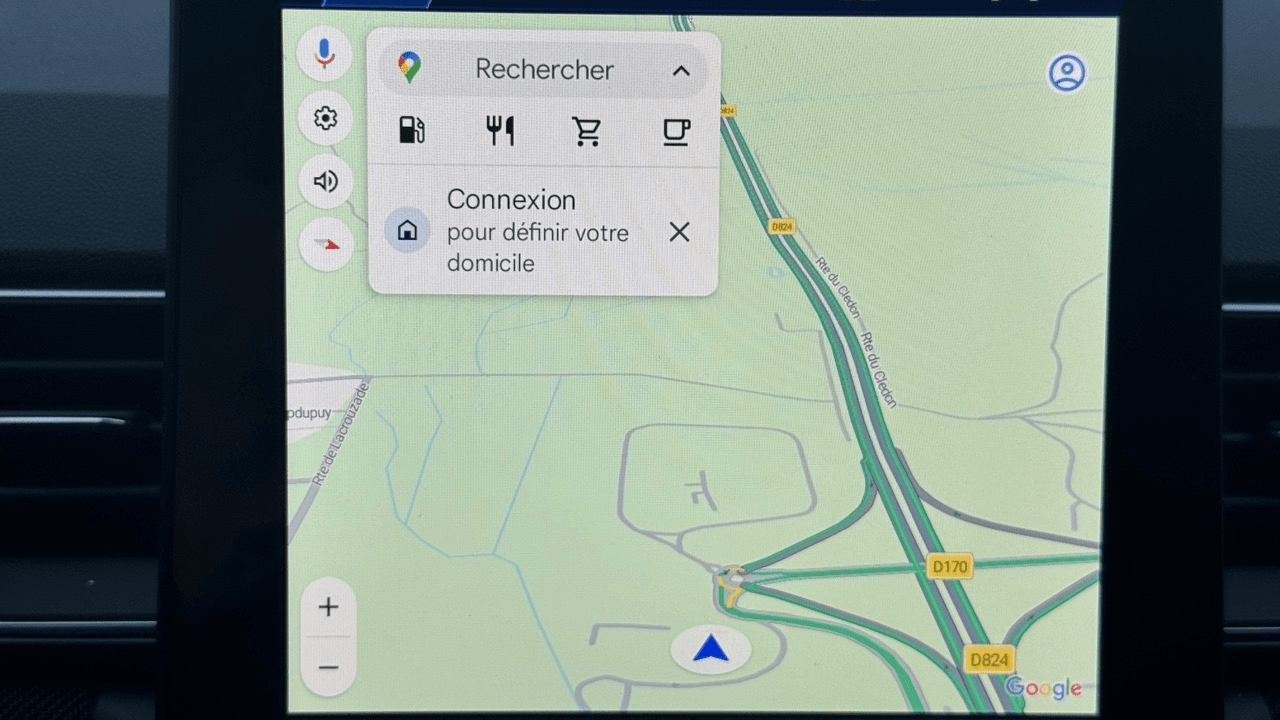Image resolution: width=1280 pixels, height=720 pixels.
Task: Open the account profile avatar
Action: coord(1067,73)
